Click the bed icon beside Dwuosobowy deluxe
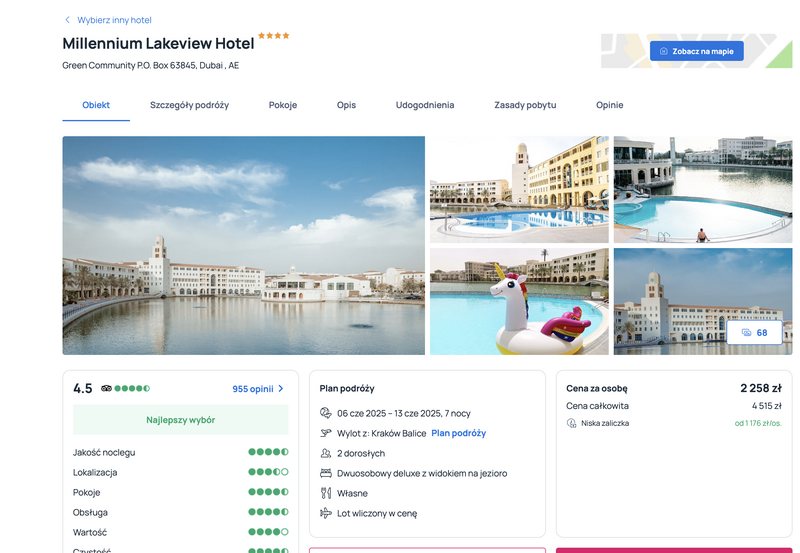The height and width of the screenshot is (553, 800). click(326, 473)
